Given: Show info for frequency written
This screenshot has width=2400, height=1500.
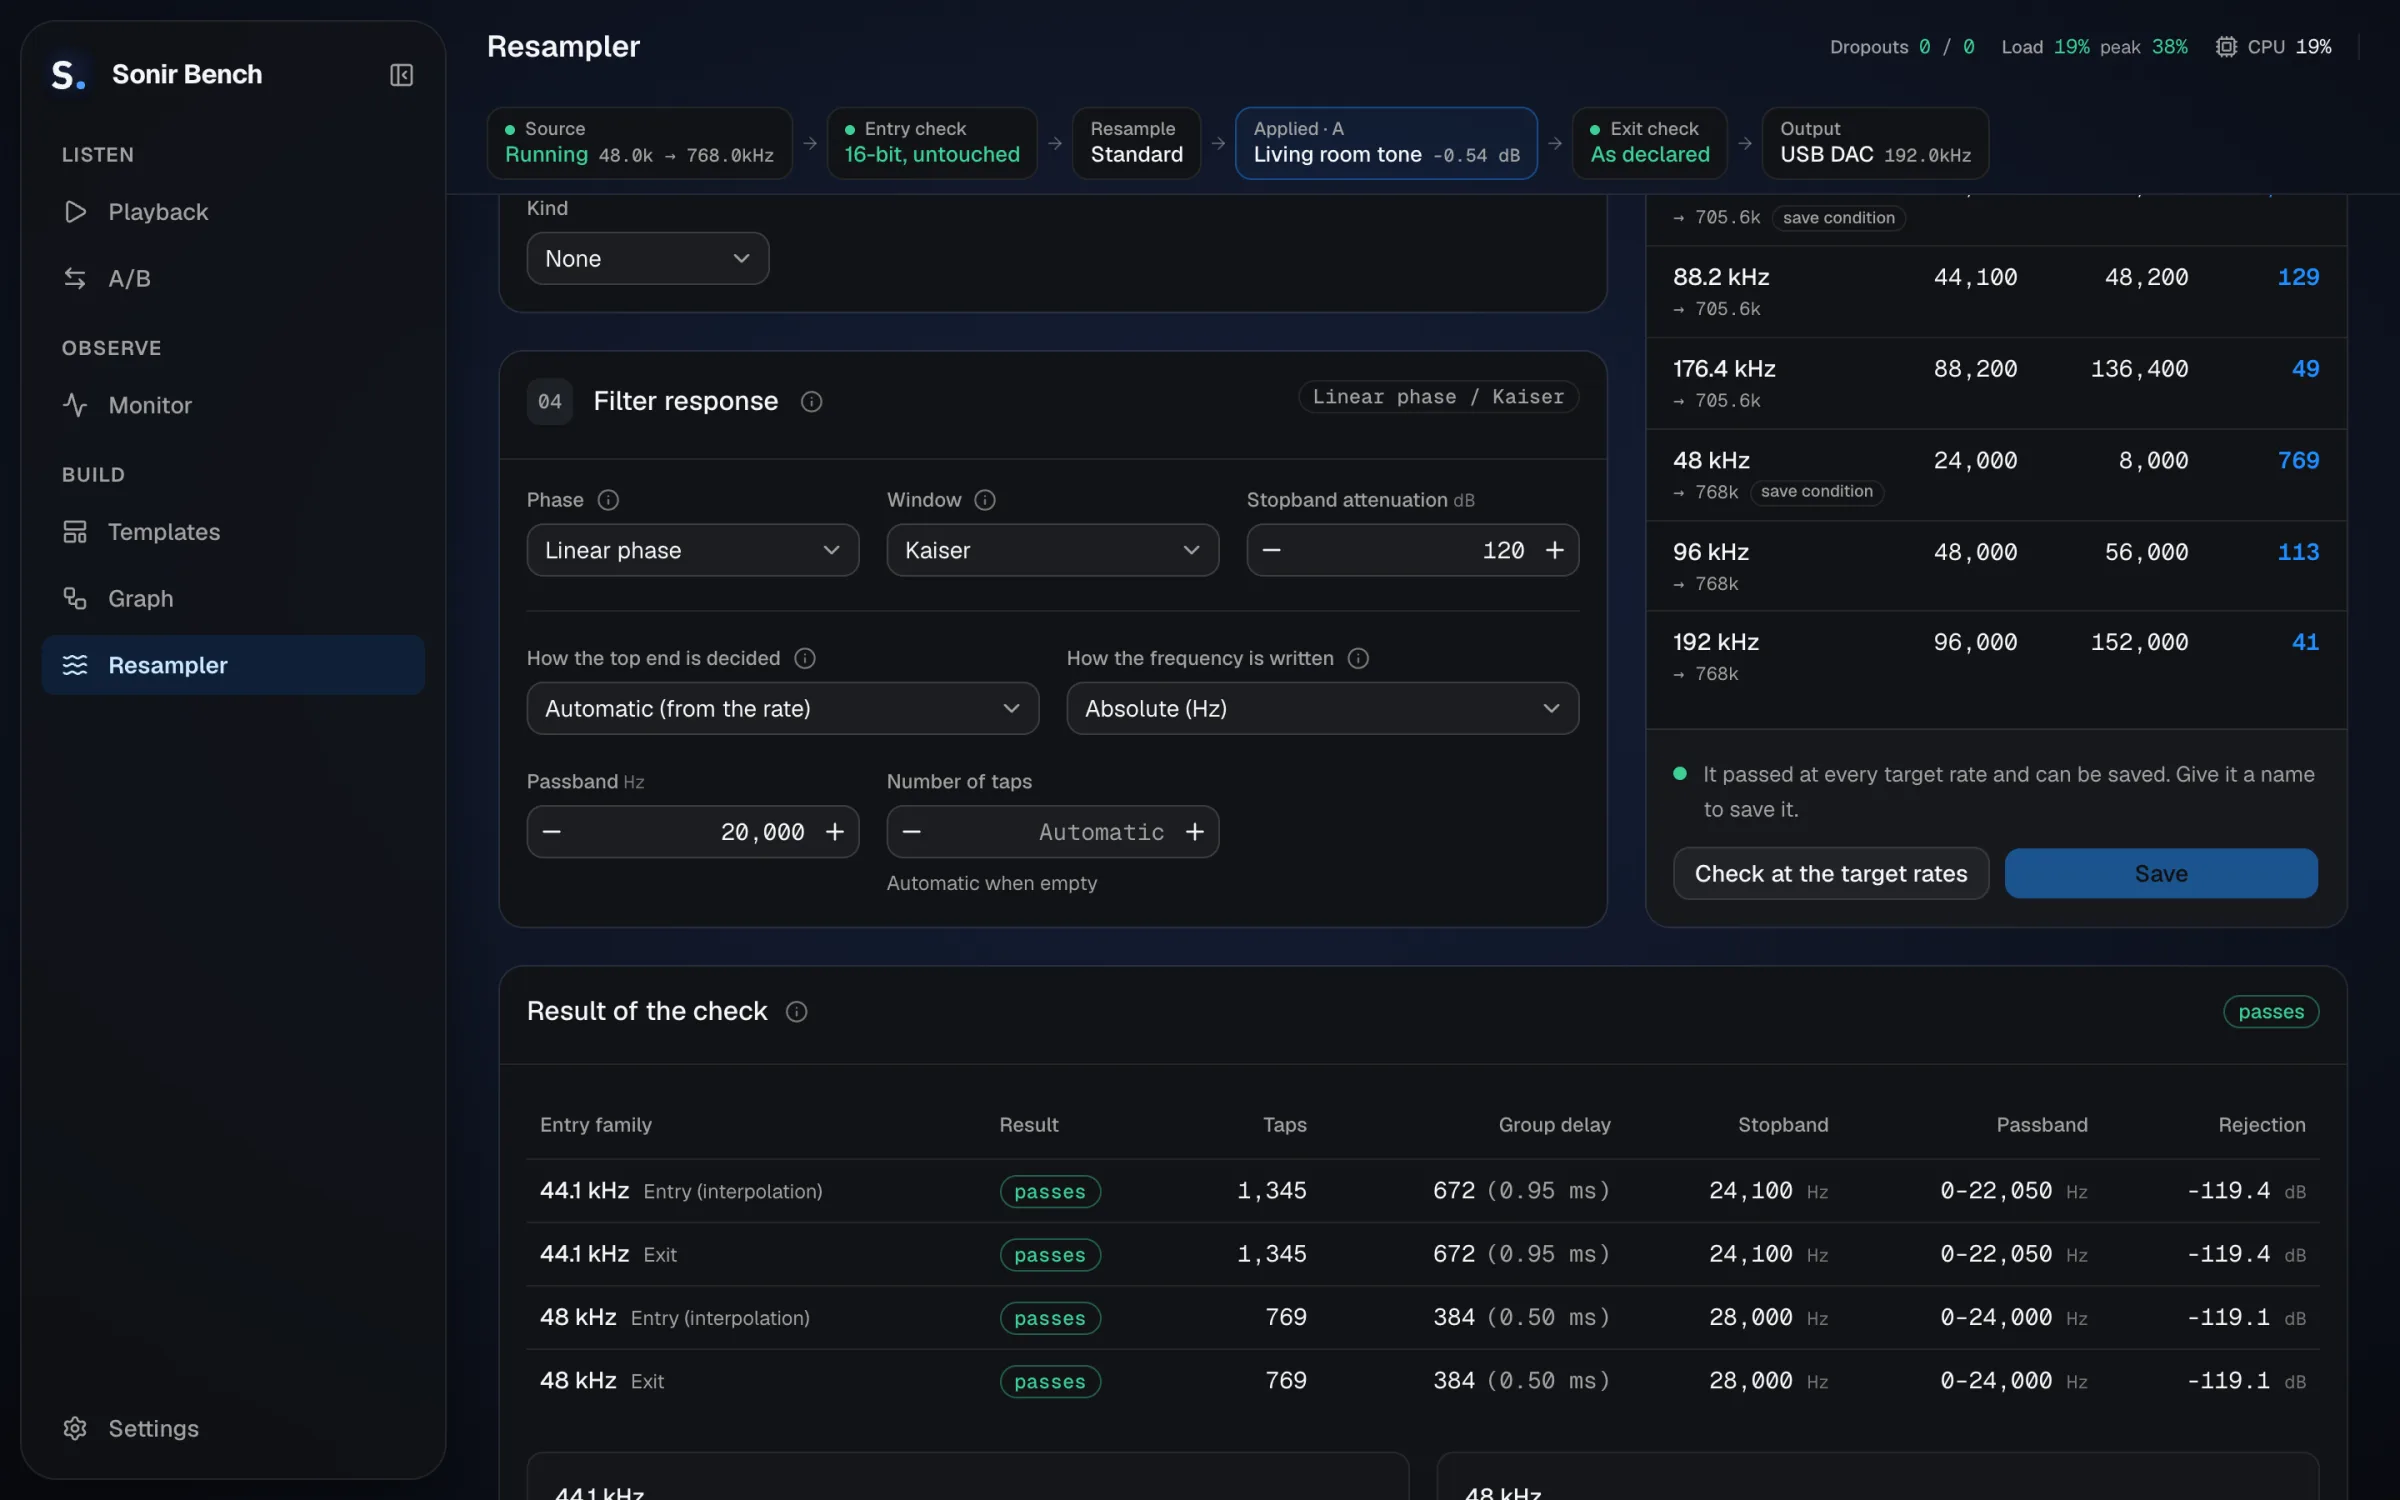Looking at the screenshot, I should tap(1358, 658).
